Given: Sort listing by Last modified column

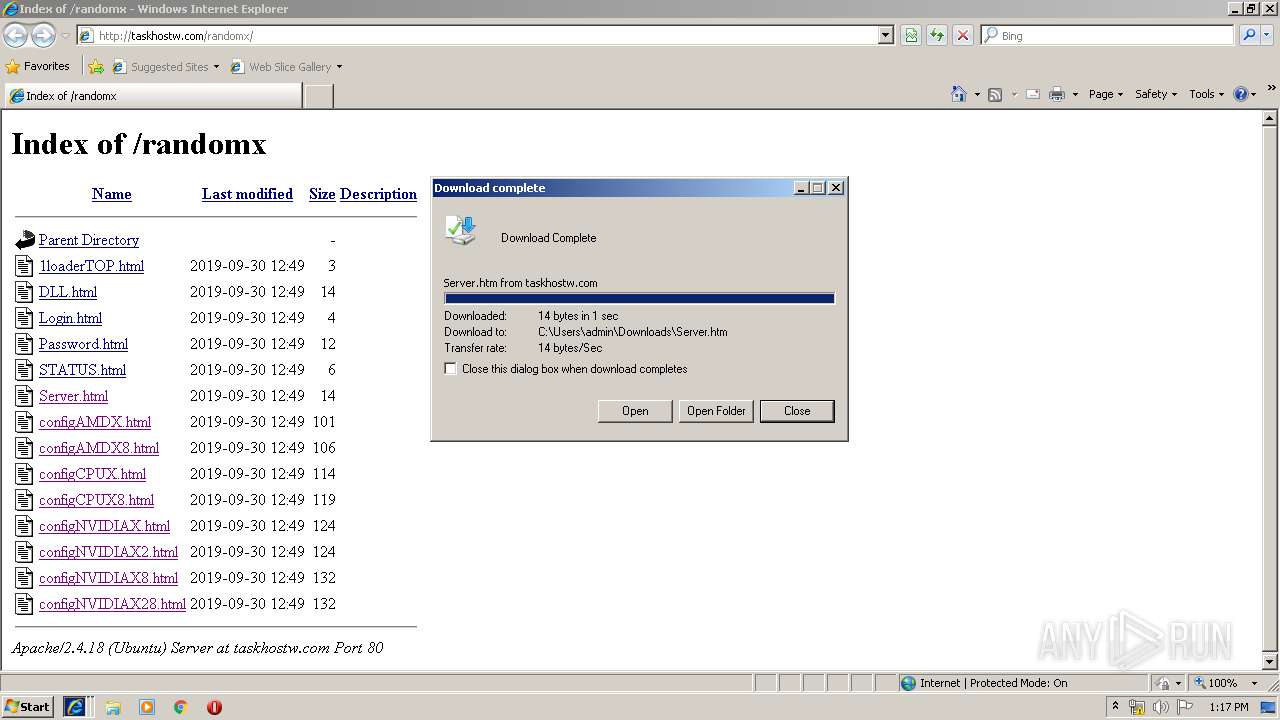Looking at the screenshot, I should 247,194.
